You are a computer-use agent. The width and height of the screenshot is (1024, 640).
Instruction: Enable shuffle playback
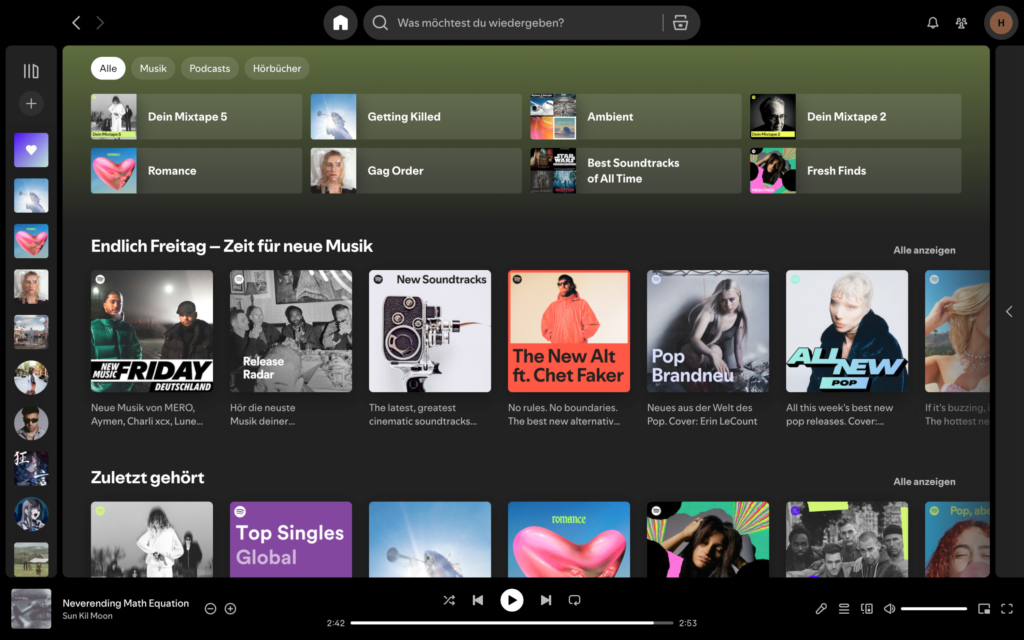click(x=448, y=600)
